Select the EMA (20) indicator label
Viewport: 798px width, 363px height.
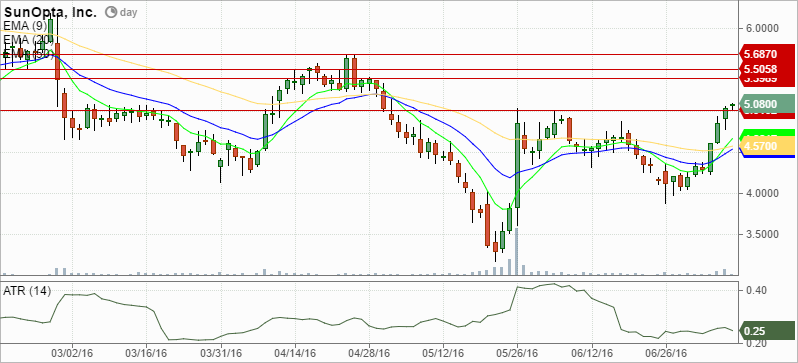point(27,39)
